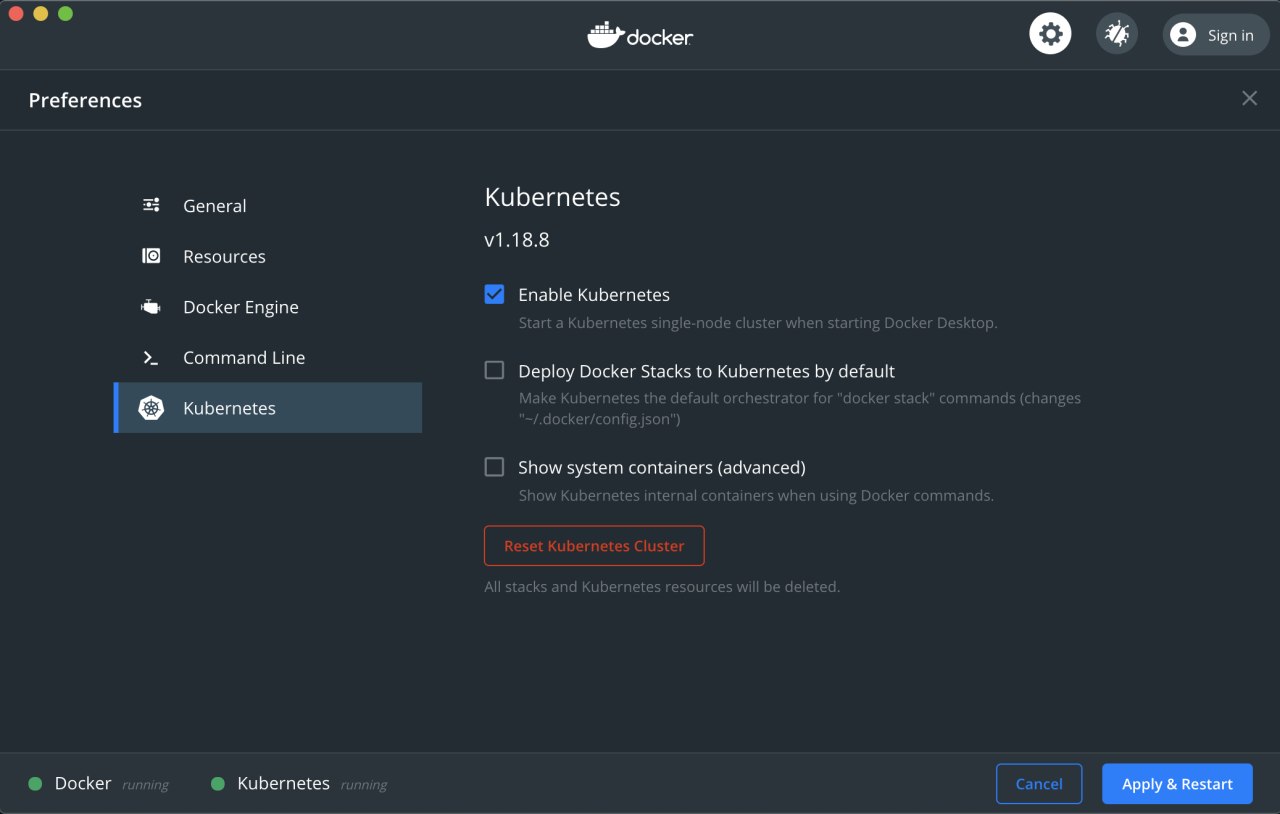The image size is (1280, 814).
Task: Open the troubleshoot bug icon
Action: (1116, 34)
